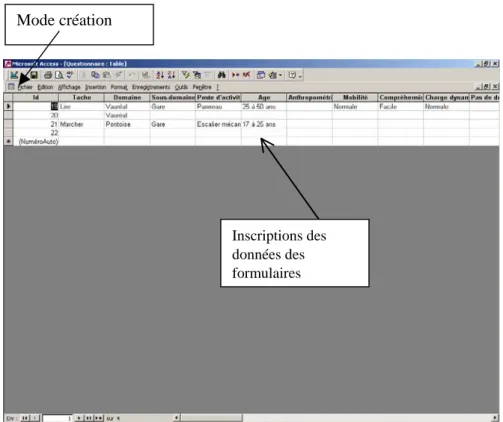Click the '17 à 25 ans' Age cell

coord(264,124)
